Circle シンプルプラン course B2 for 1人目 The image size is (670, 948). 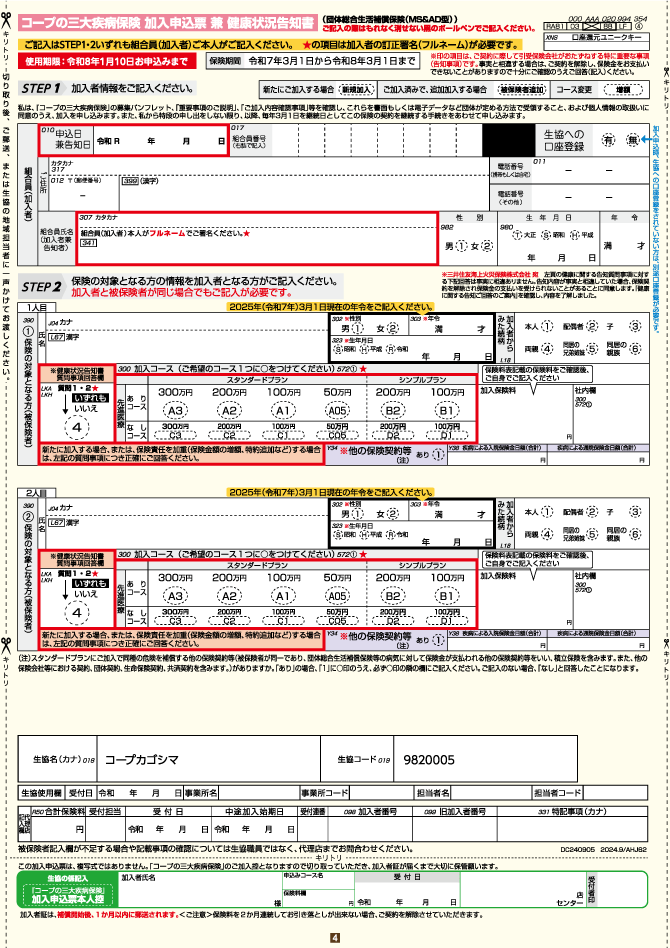click(392, 411)
